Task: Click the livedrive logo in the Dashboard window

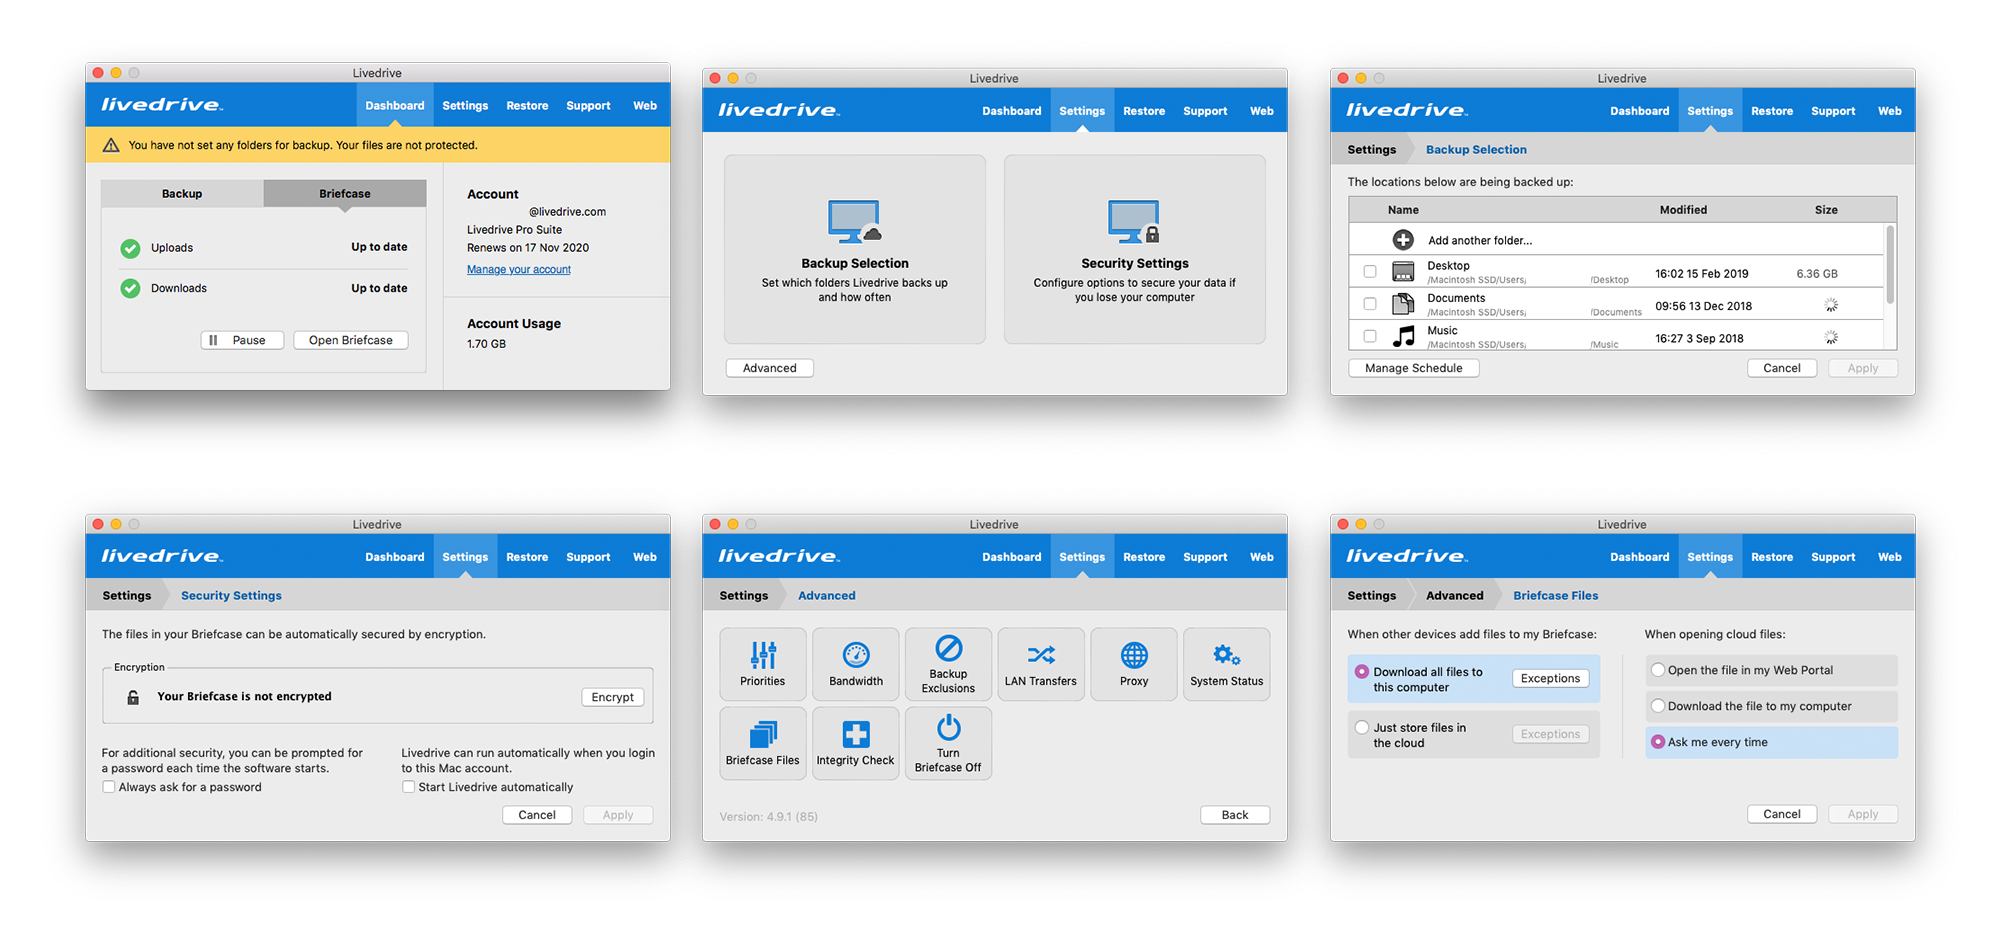Action: coord(162,105)
